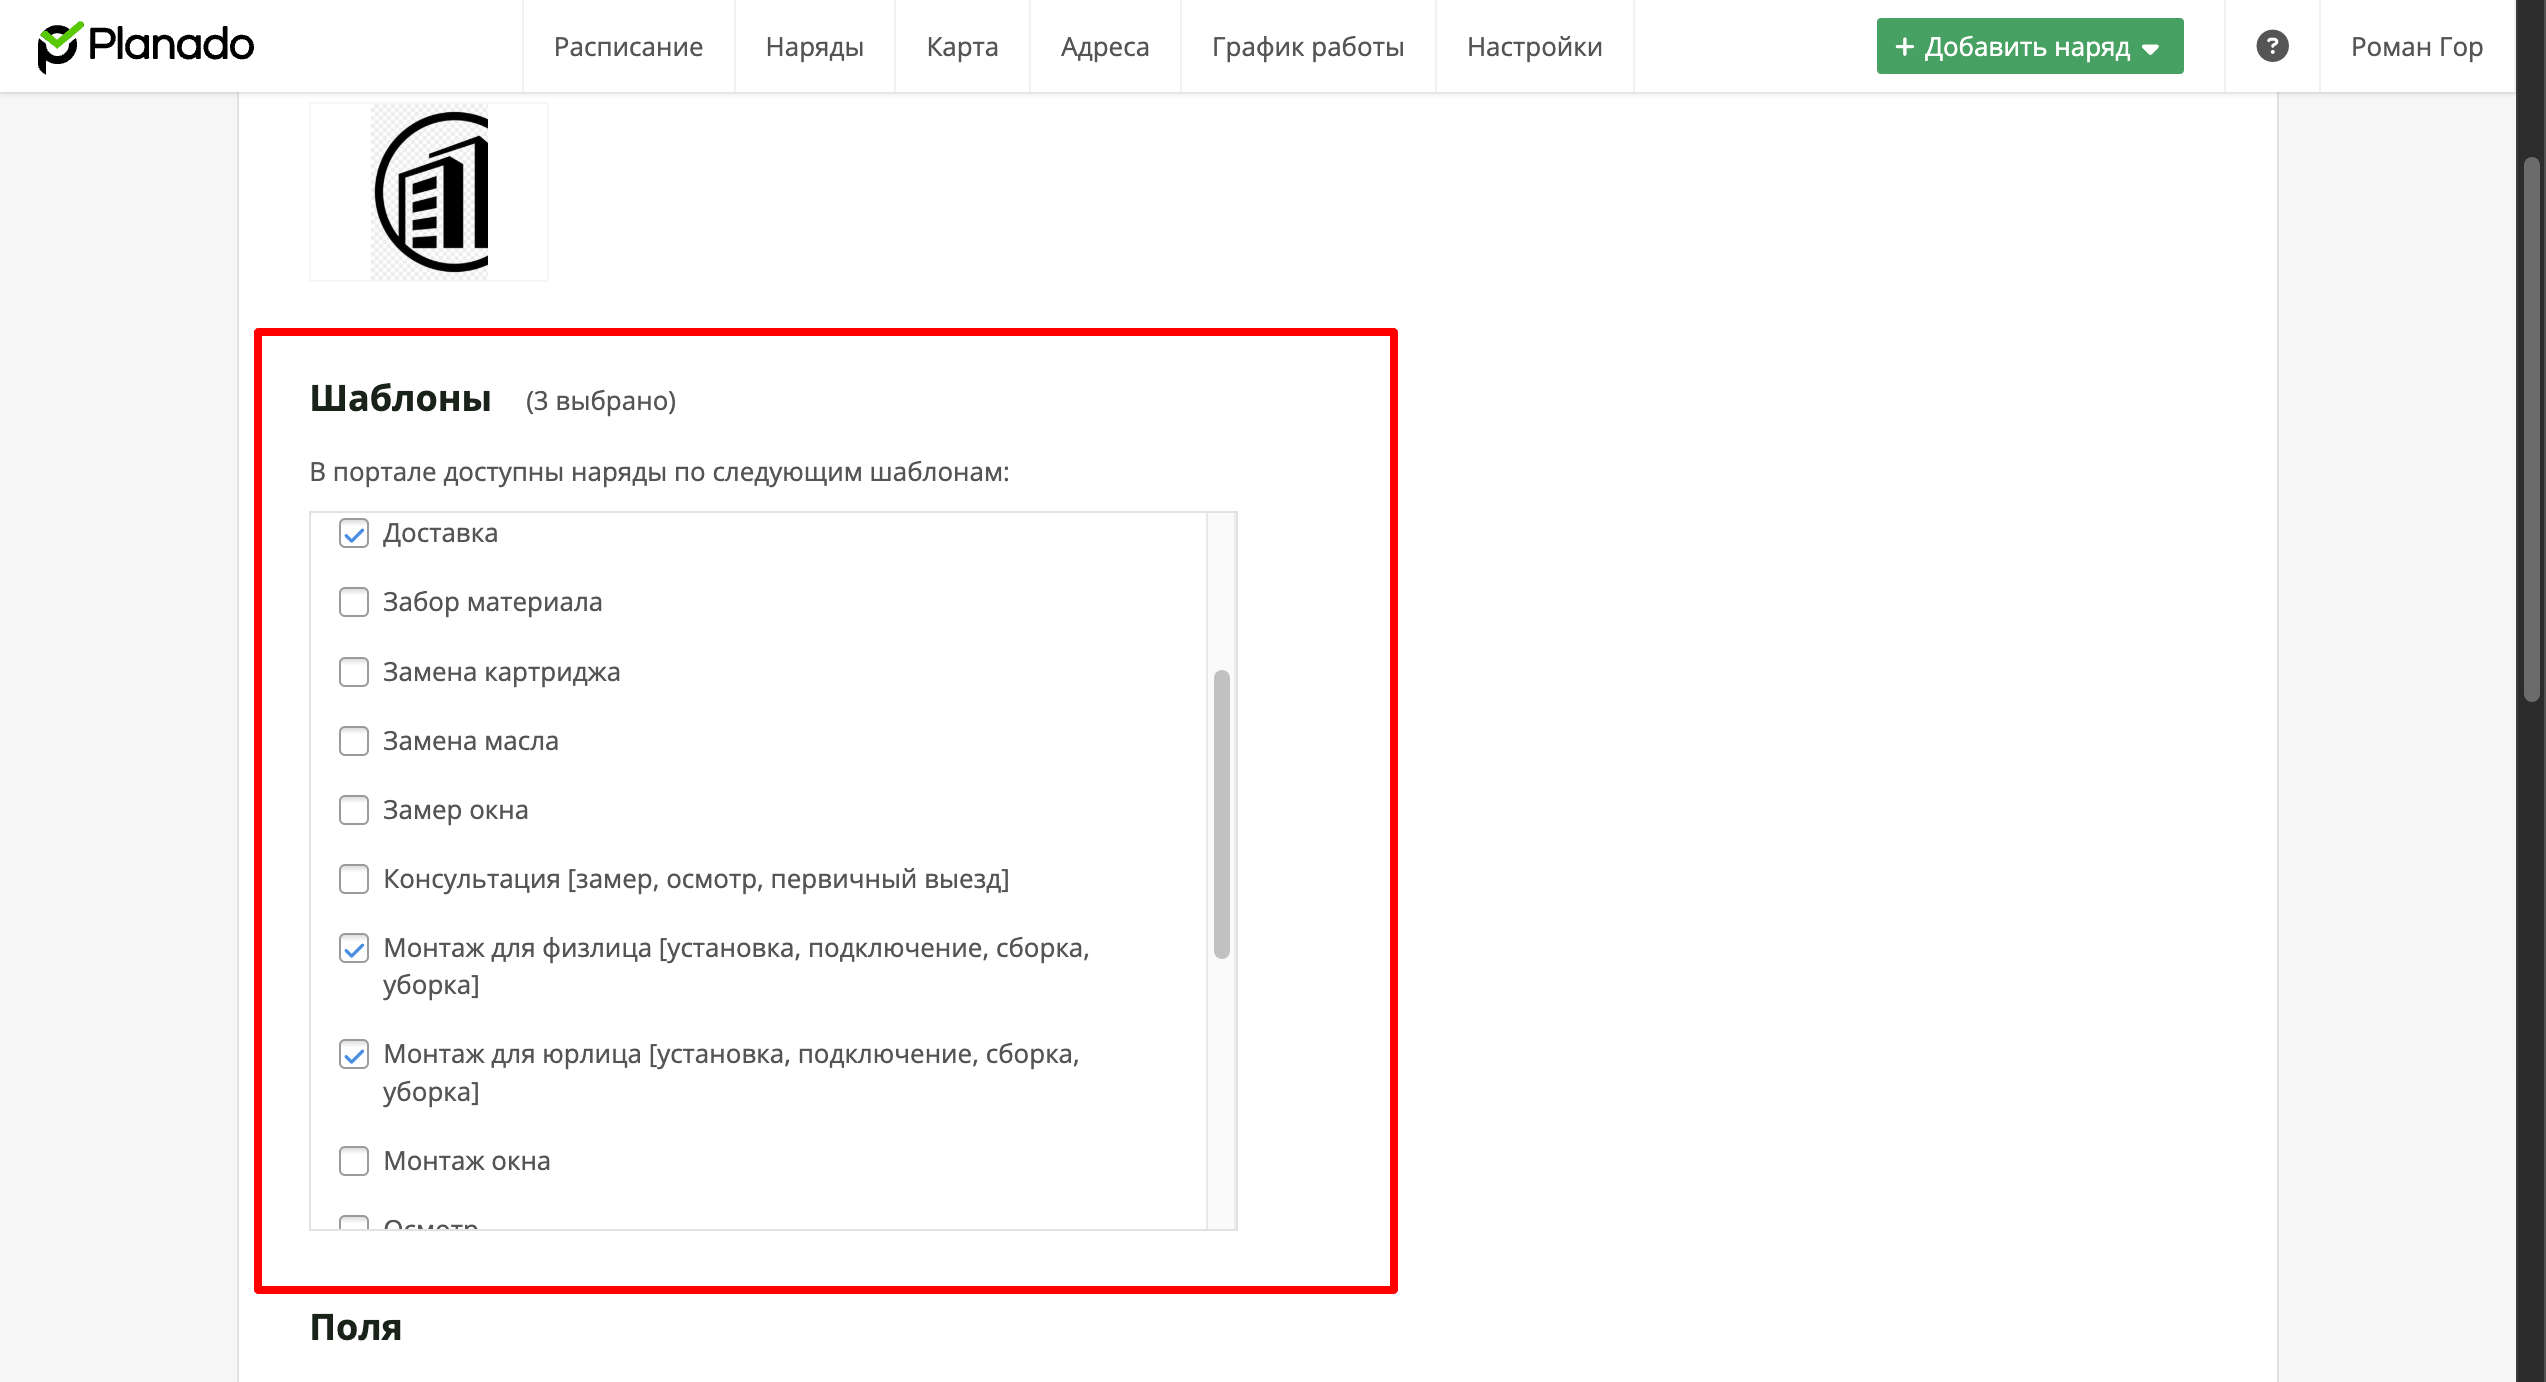Screen dimensions: 2546x1382
Task: Open the Роман Гор user menu
Action: (2416, 47)
